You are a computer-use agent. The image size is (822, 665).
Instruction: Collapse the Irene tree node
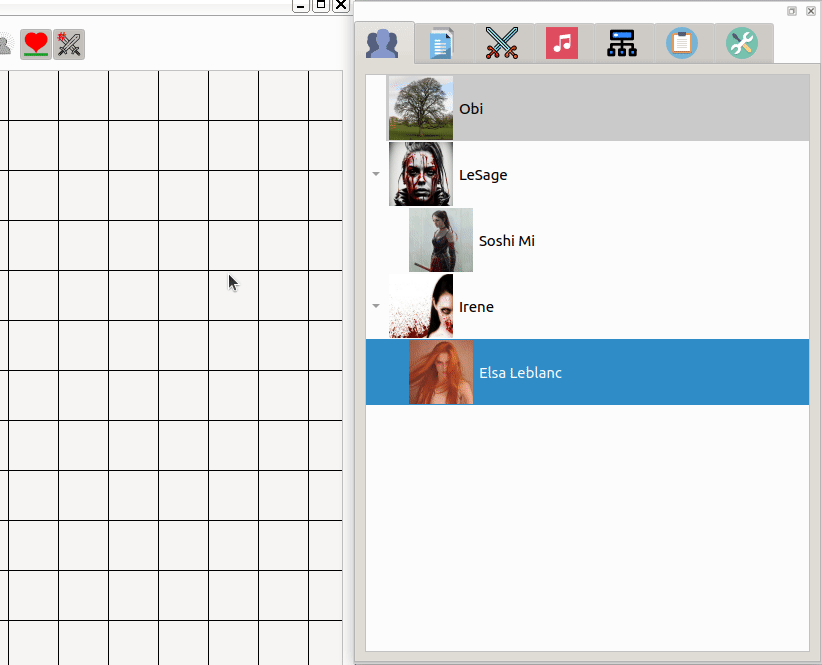point(376,306)
